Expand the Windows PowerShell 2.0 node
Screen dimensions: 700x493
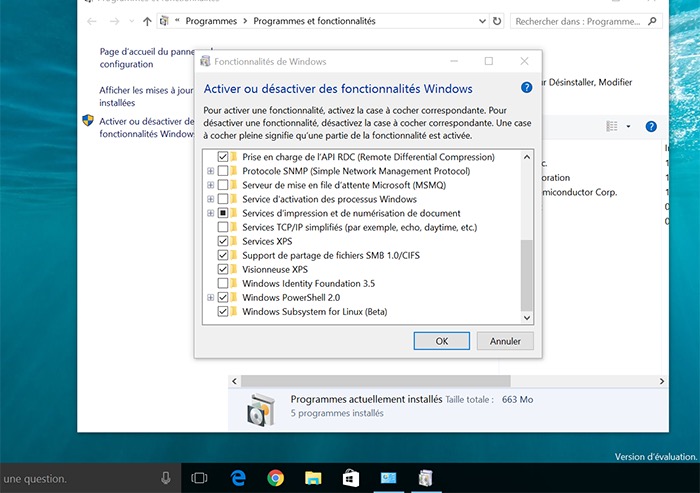click(x=210, y=298)
